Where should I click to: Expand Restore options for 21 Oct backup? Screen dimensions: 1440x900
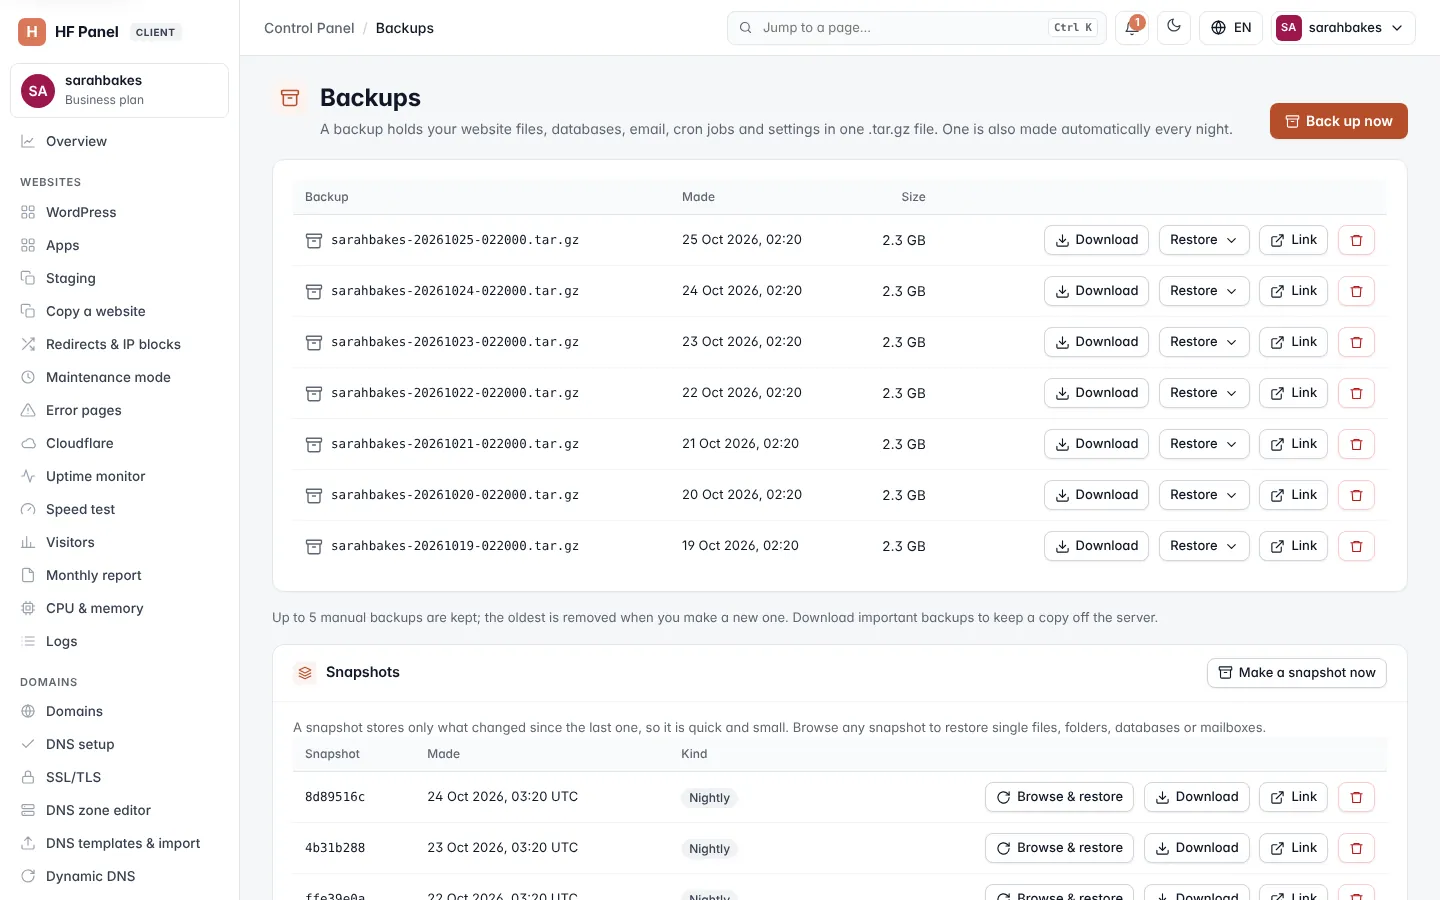pyautogui.click(x=1204, y=444)
